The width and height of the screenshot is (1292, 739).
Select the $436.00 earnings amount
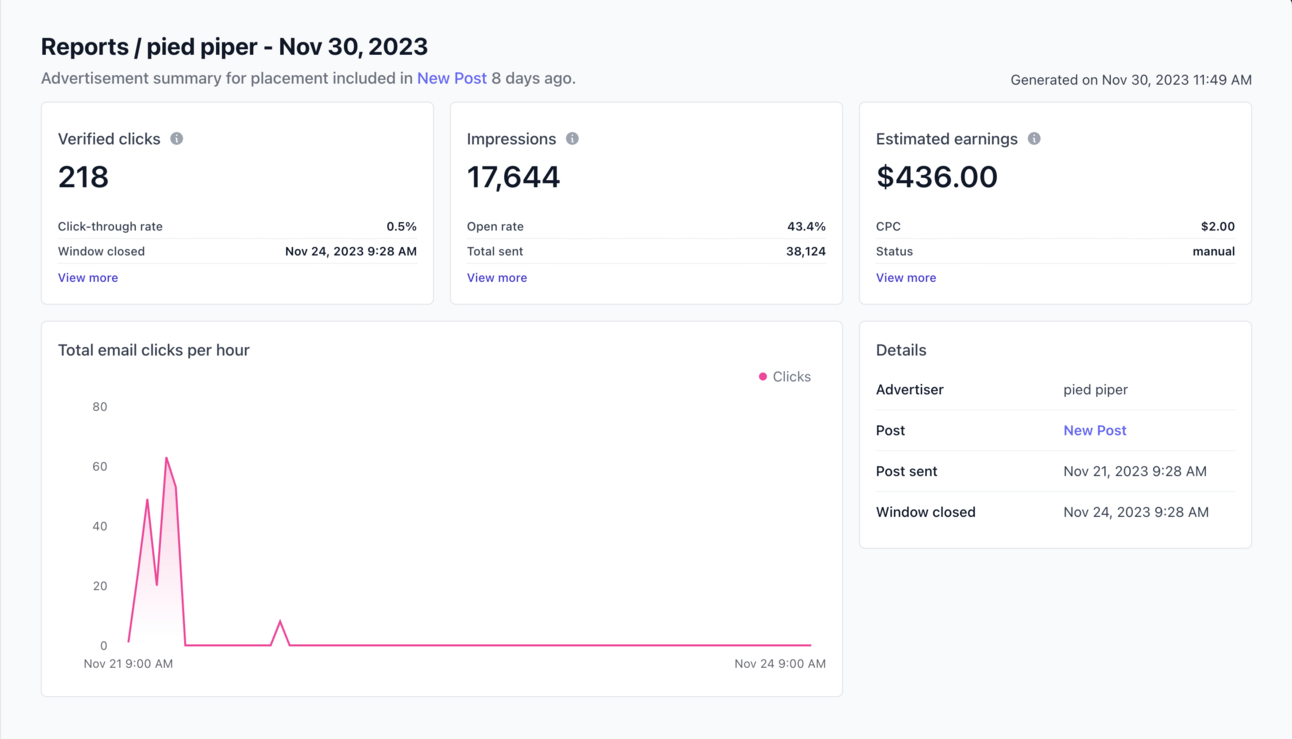pos(937,177)
